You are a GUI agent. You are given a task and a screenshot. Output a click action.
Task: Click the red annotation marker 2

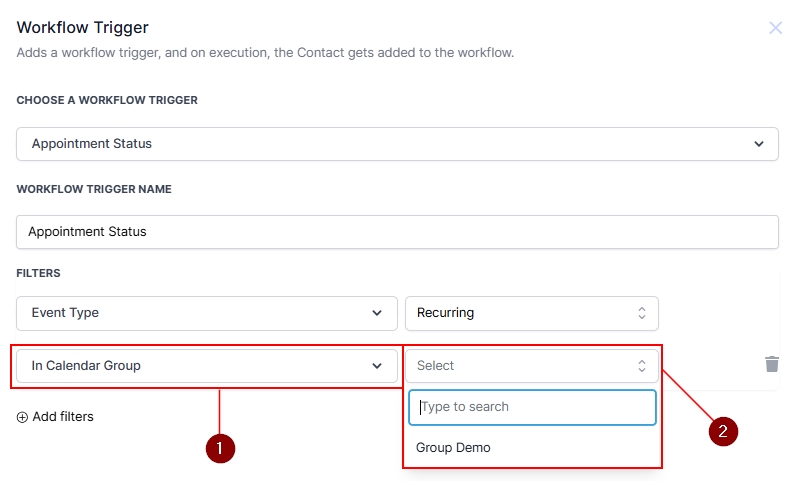[x=723, y=430]
